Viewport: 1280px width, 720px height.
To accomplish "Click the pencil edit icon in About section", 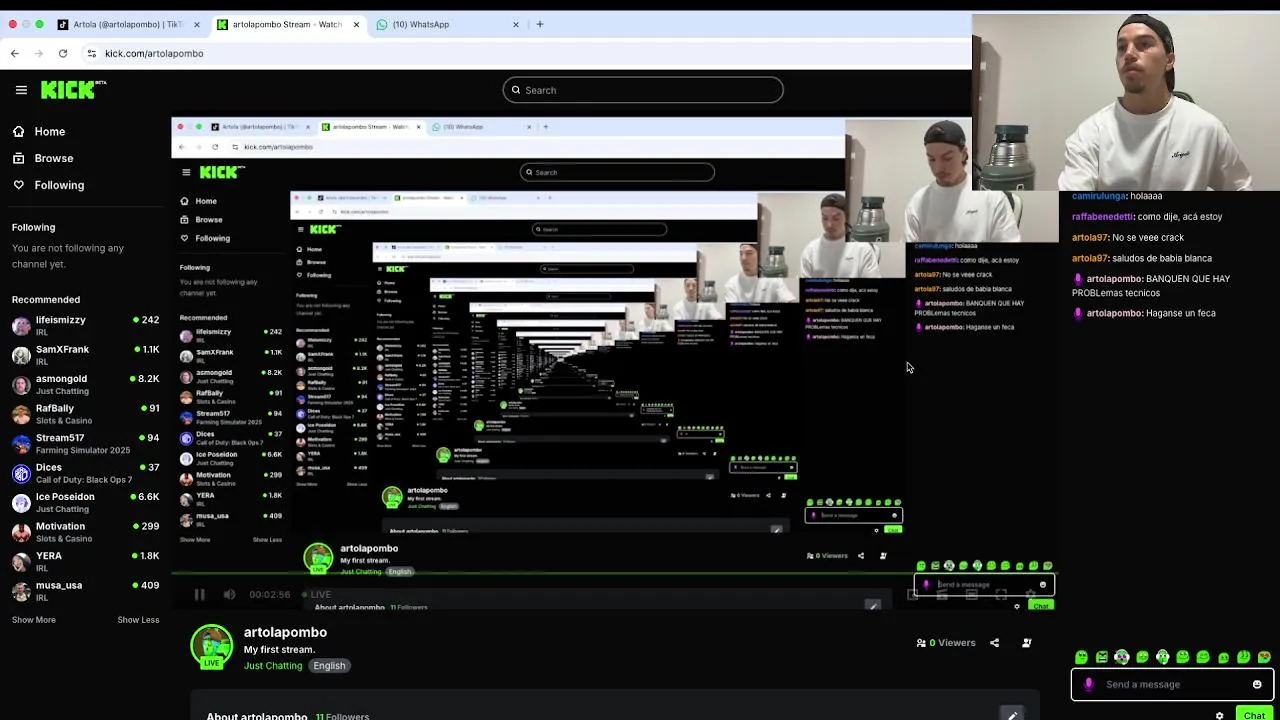I will coord(1013,715).
